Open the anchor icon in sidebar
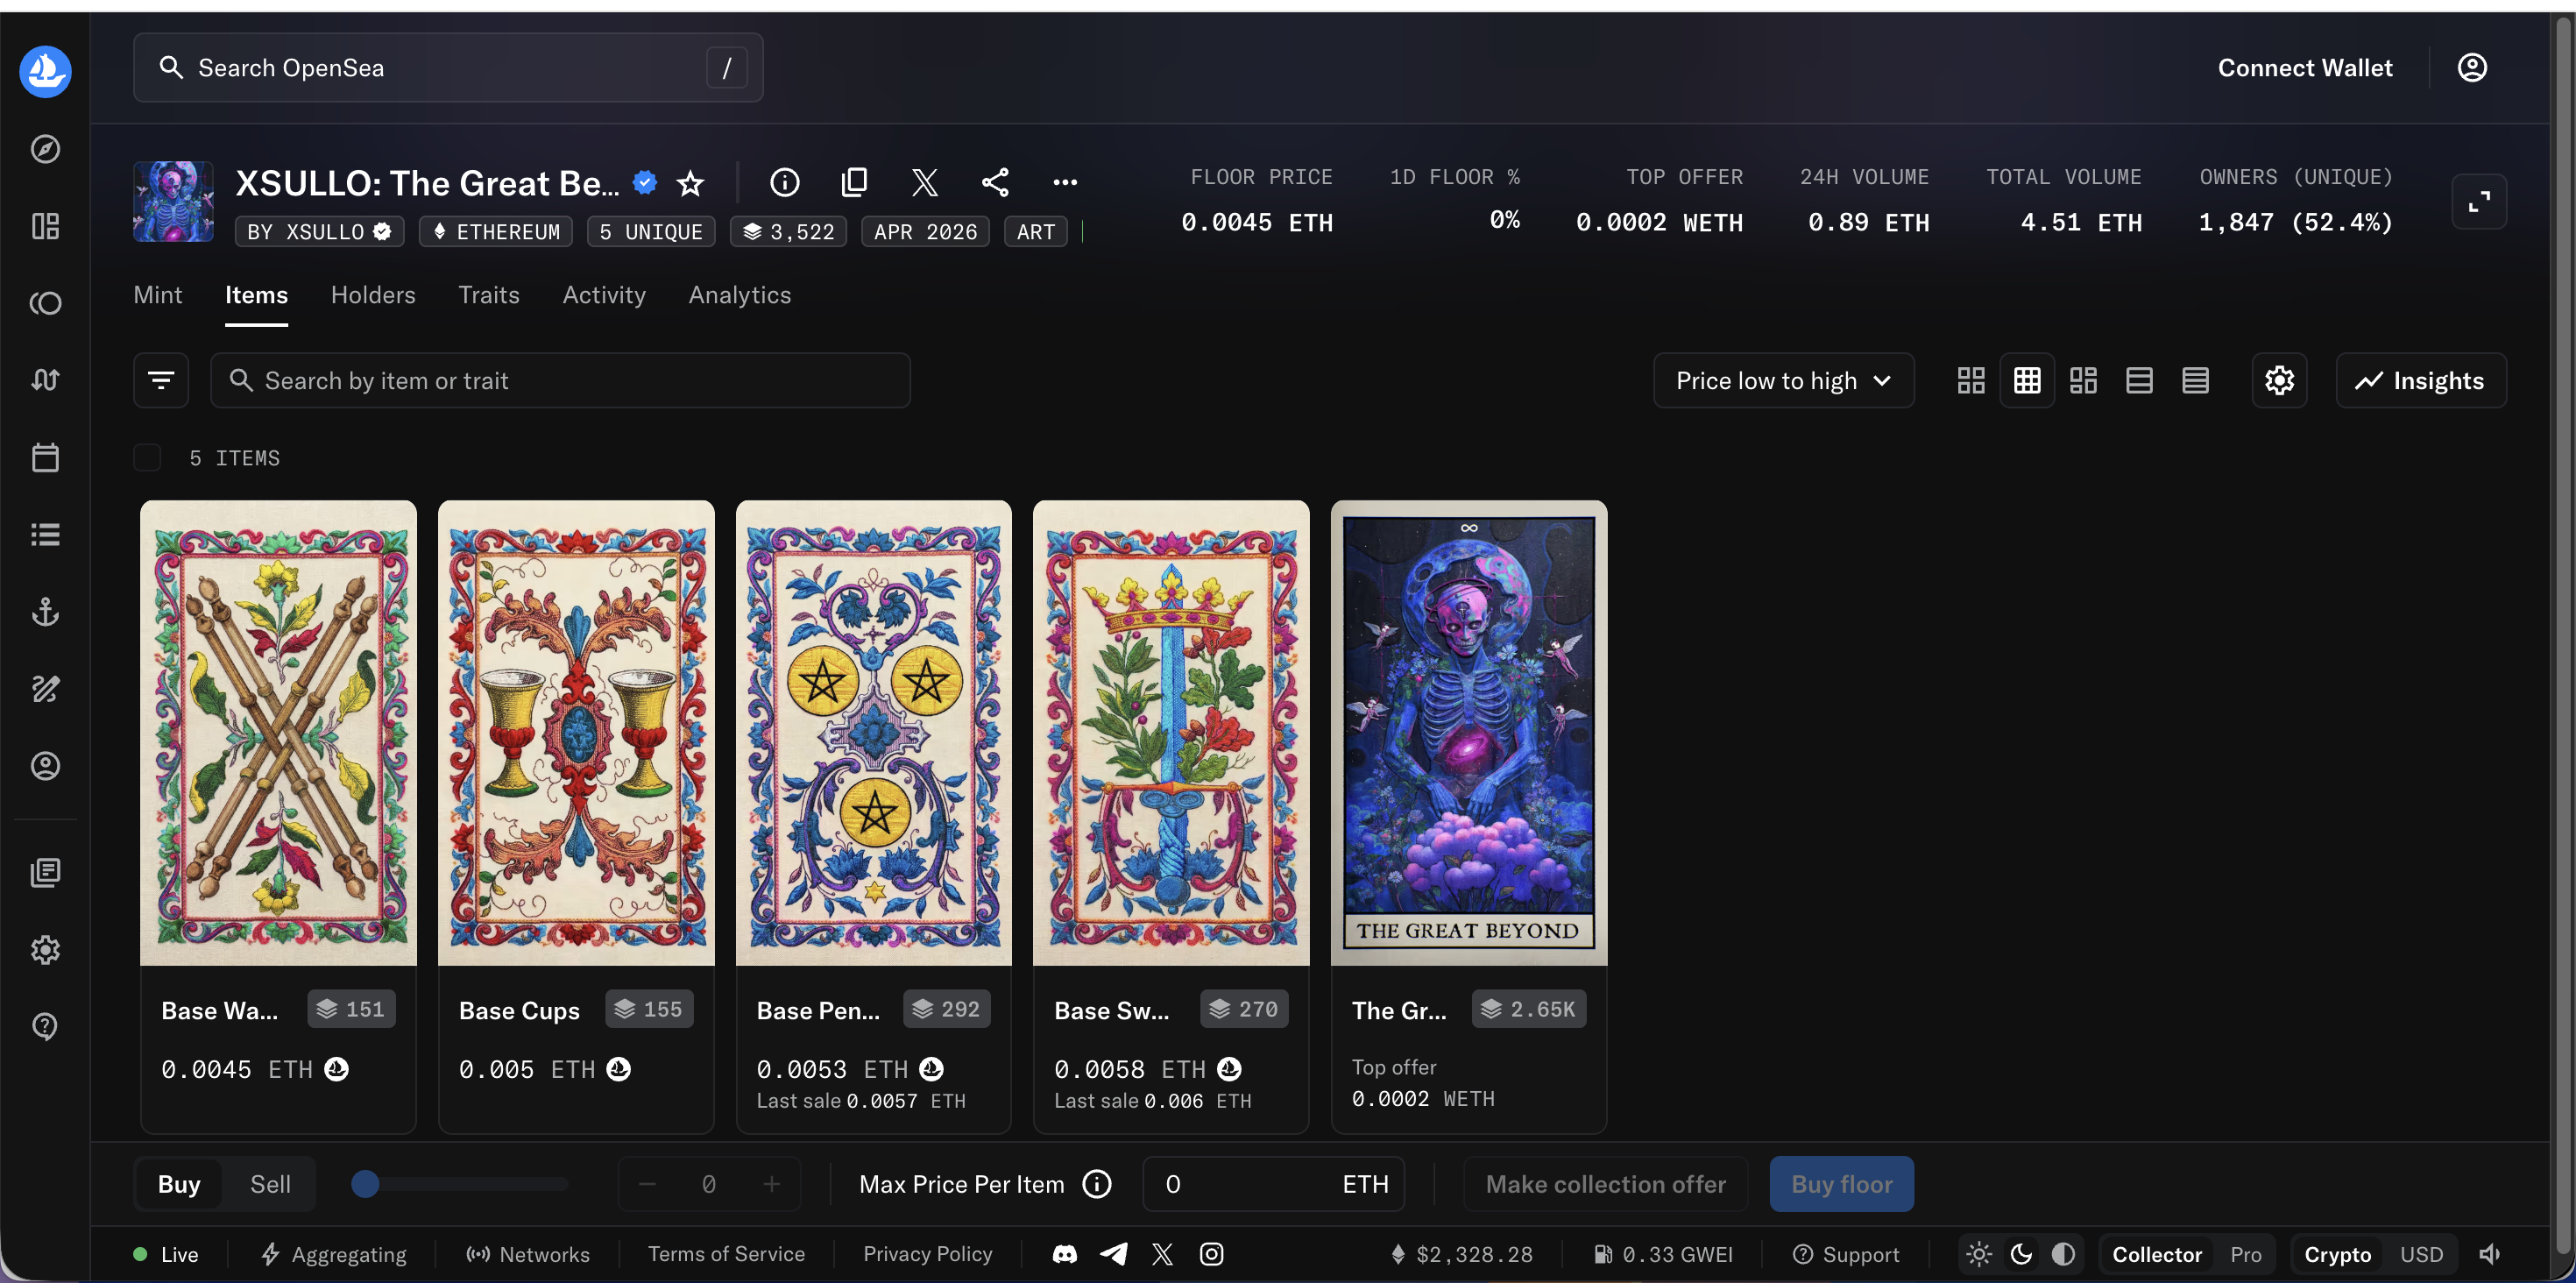2576x1283 pixels. [45, 611]
